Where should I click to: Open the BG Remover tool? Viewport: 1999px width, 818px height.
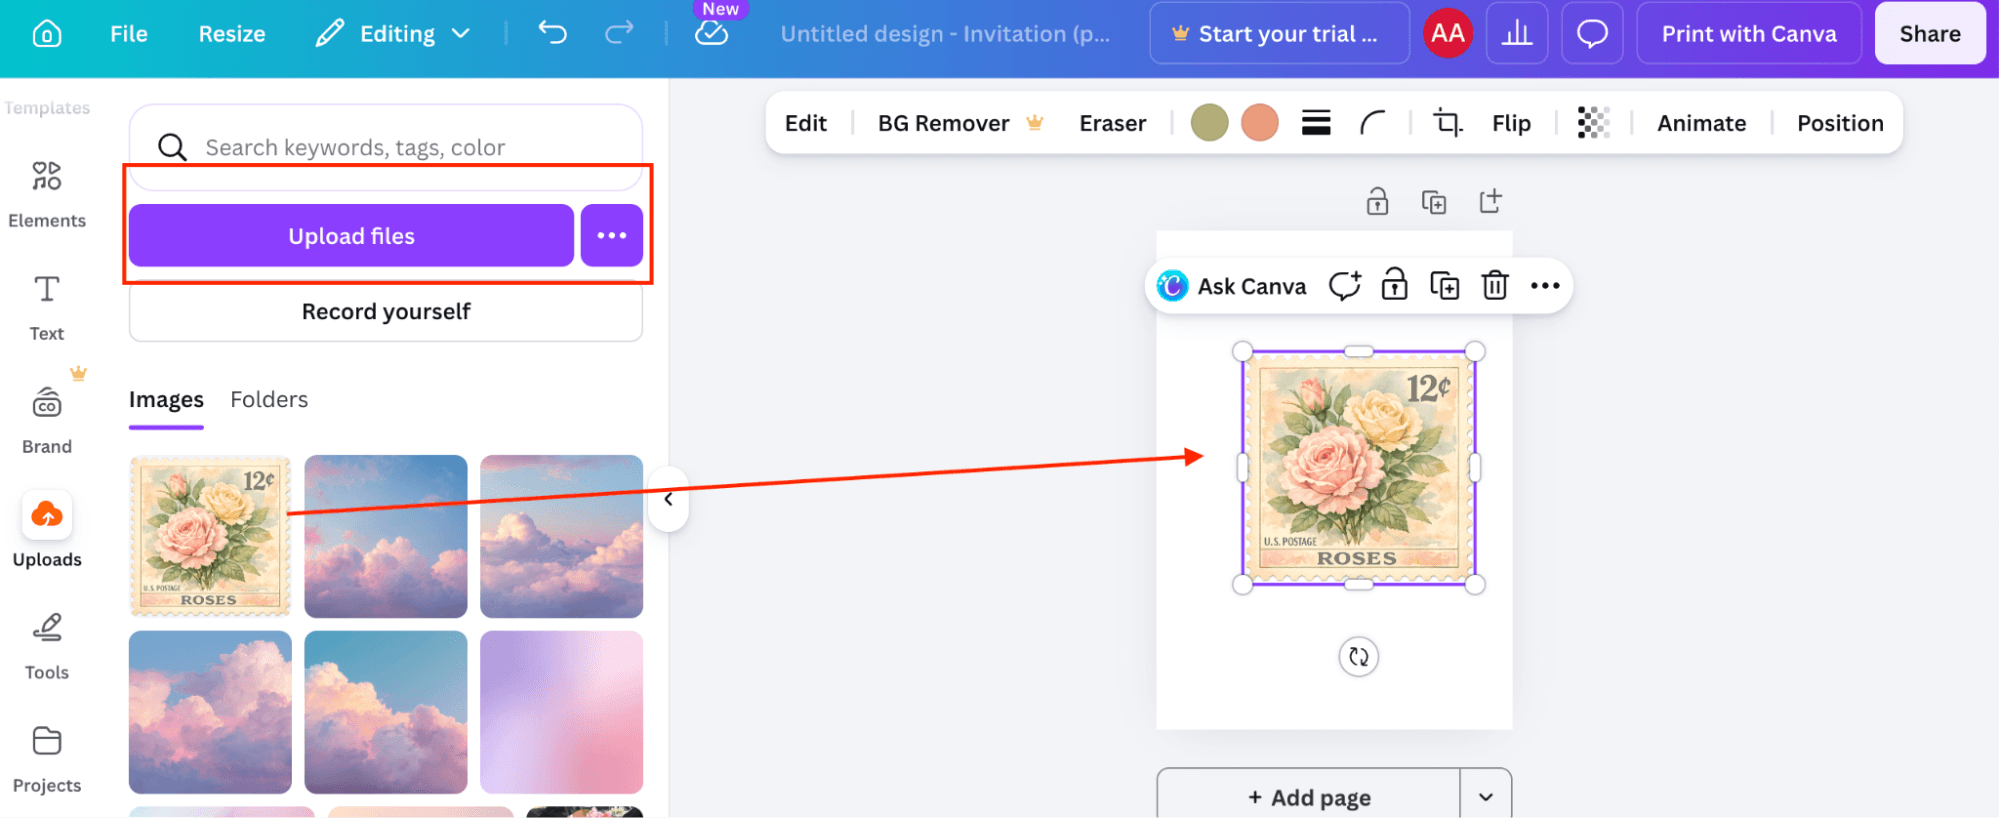960,123
